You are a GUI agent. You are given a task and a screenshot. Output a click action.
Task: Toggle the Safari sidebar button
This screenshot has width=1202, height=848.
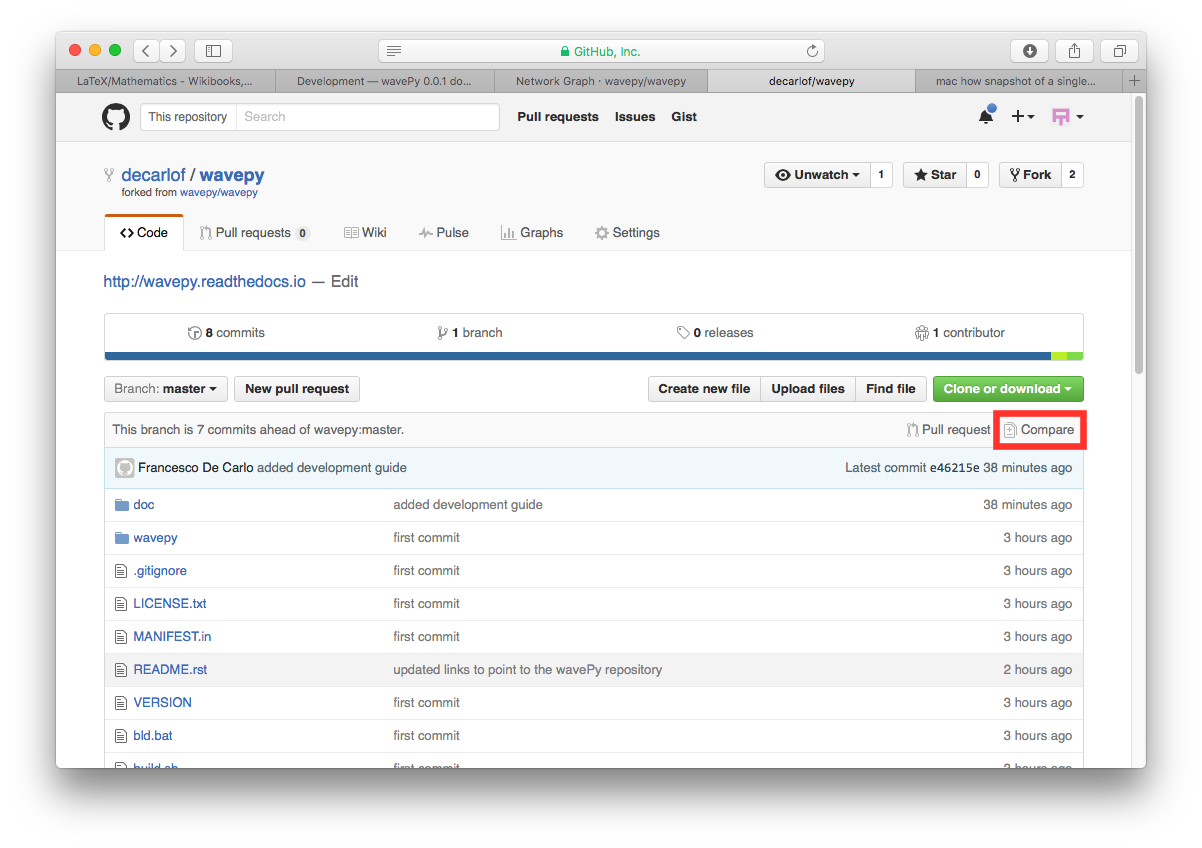[x=213, y=51]
